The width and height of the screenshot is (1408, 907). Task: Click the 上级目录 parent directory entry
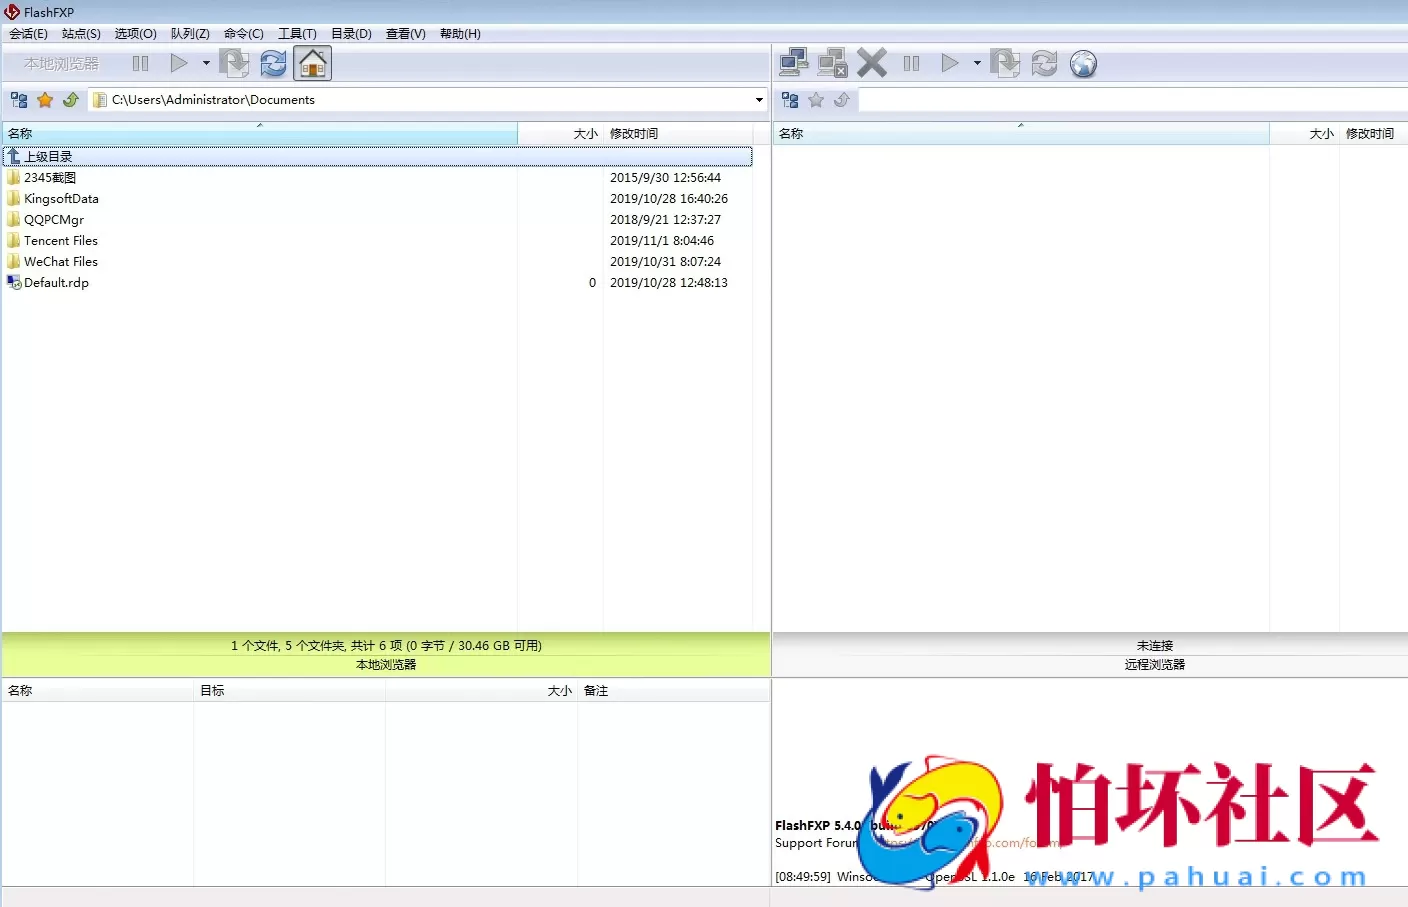point(48,157)
